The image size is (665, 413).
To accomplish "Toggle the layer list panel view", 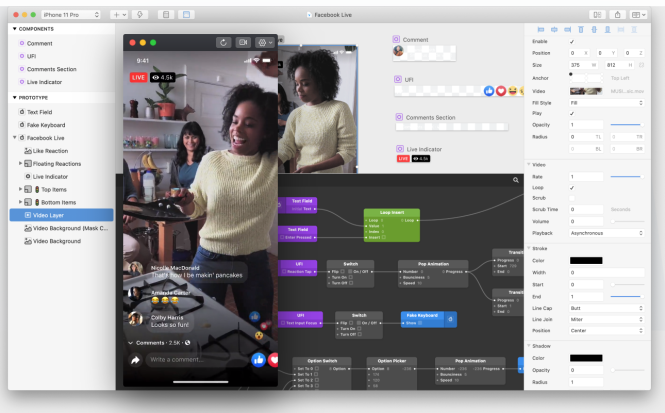I will point(166,15).
